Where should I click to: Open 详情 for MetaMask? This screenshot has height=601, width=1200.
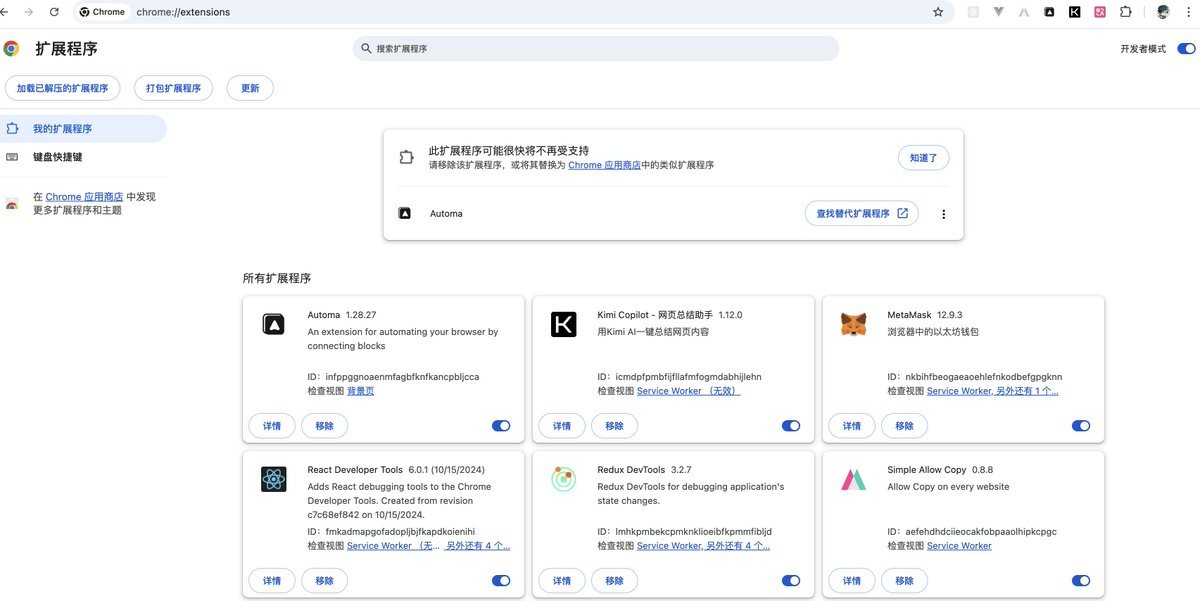coord(852,426)
